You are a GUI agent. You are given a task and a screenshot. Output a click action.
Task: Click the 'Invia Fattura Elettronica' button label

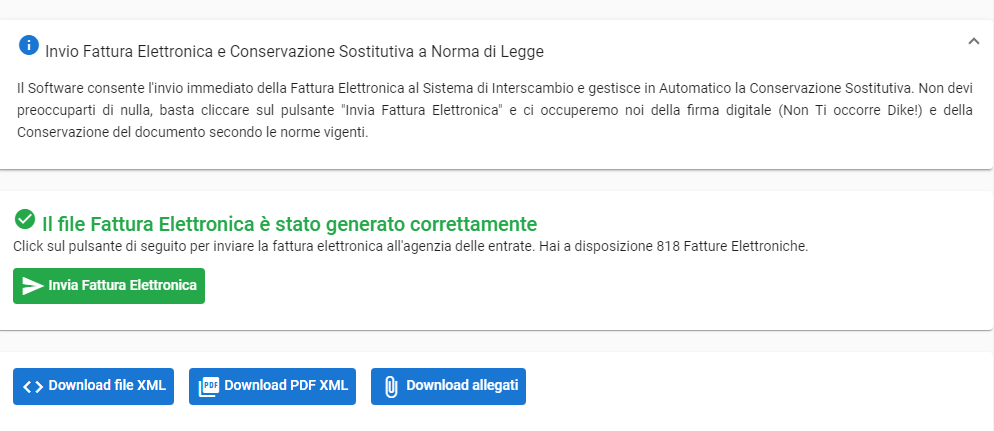pyautogui.click(x=122, y=285)
